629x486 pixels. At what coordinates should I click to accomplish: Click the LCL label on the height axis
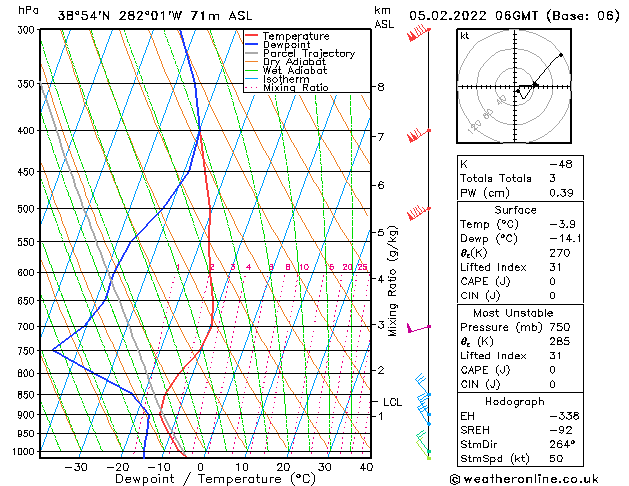[x=392, y=402]
